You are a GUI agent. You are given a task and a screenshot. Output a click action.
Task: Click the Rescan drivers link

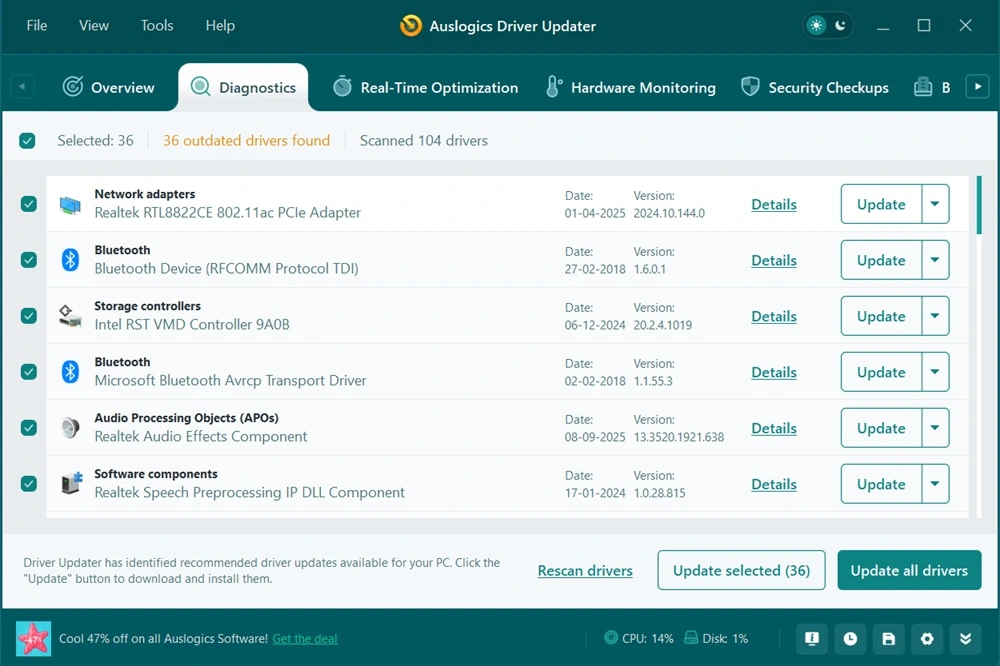tap(585, 570)
